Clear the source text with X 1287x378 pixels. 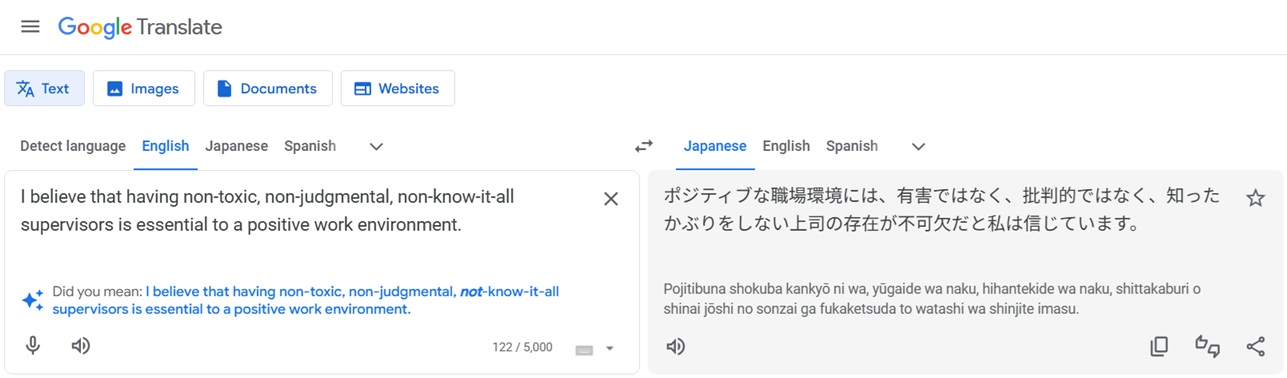[x=611, y=199]
